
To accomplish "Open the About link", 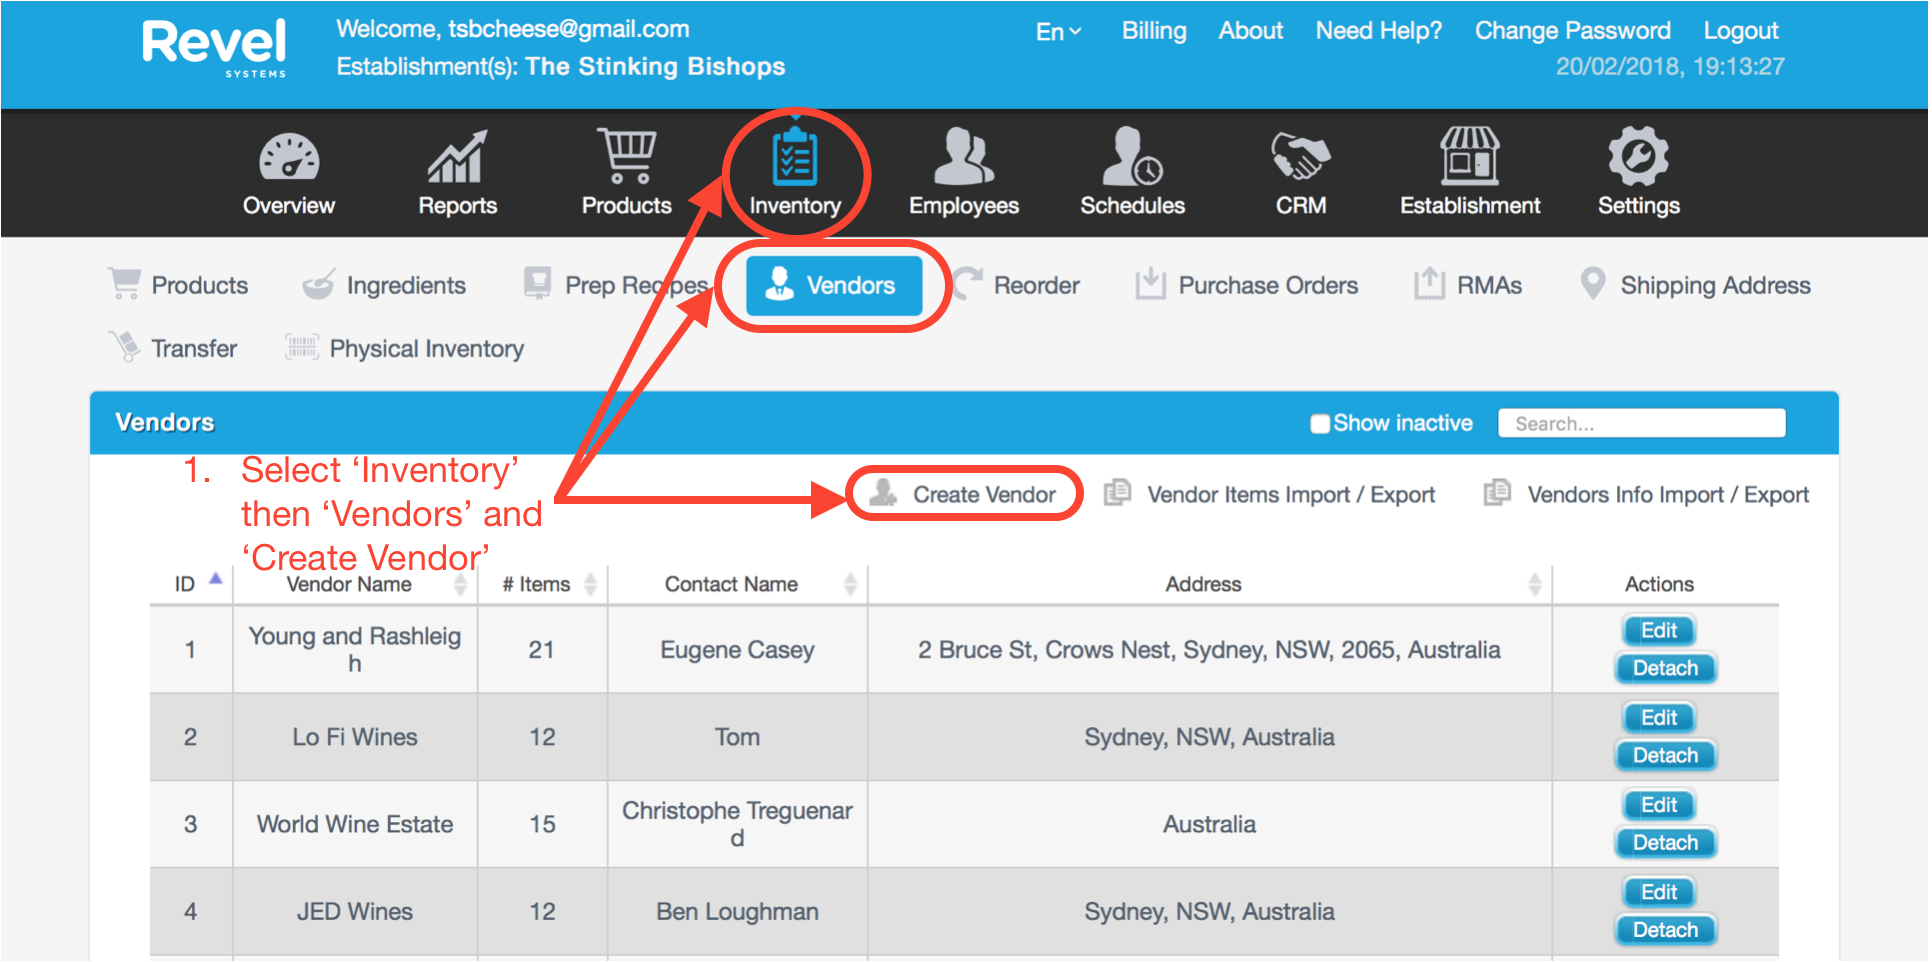I will 1250,31.
